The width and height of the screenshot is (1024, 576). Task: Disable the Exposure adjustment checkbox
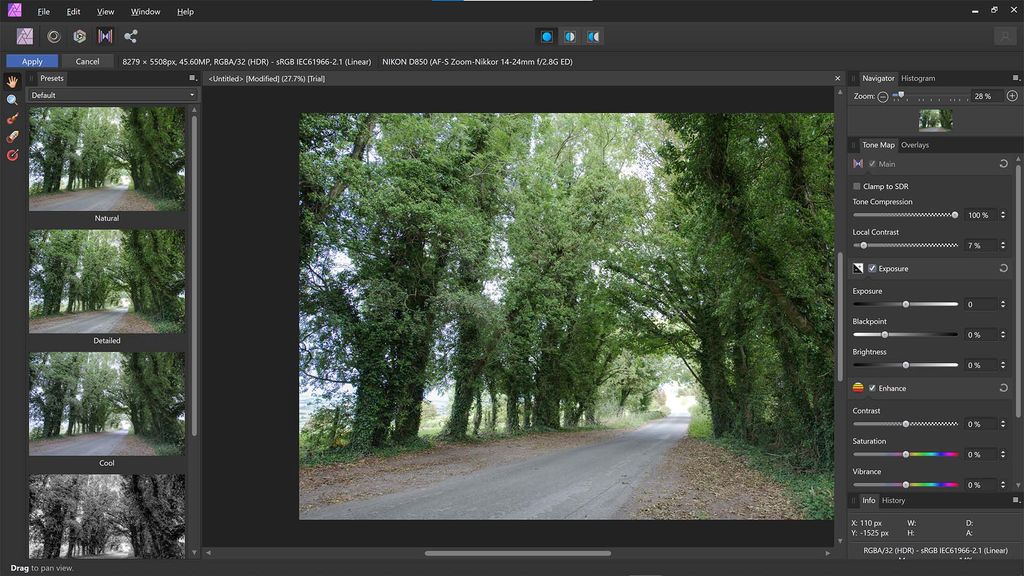[871, 268]
